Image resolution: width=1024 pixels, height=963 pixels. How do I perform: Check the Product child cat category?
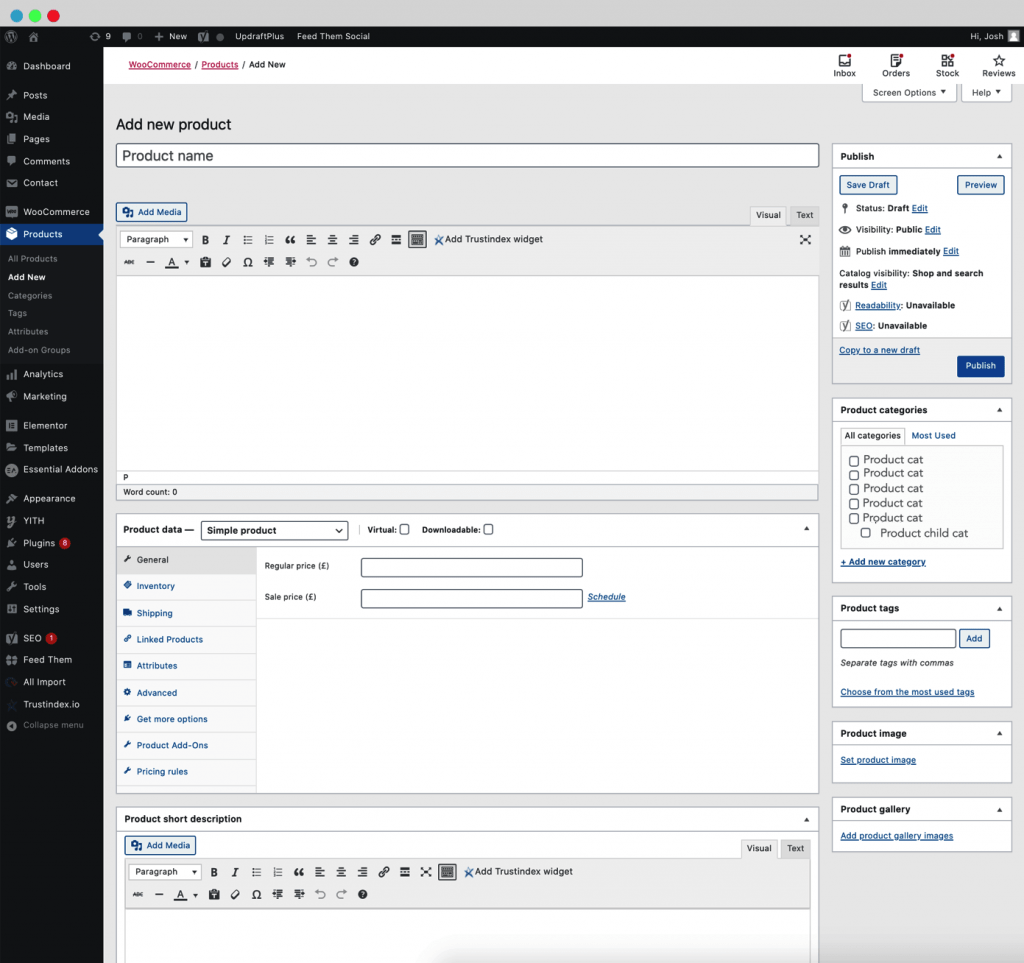pyautogui.click(x=866, y=533)
